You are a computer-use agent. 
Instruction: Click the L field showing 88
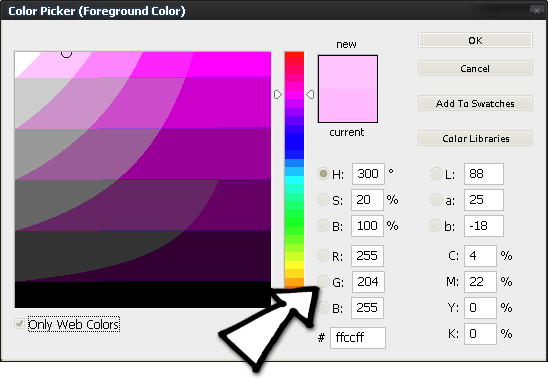point(484,174)
